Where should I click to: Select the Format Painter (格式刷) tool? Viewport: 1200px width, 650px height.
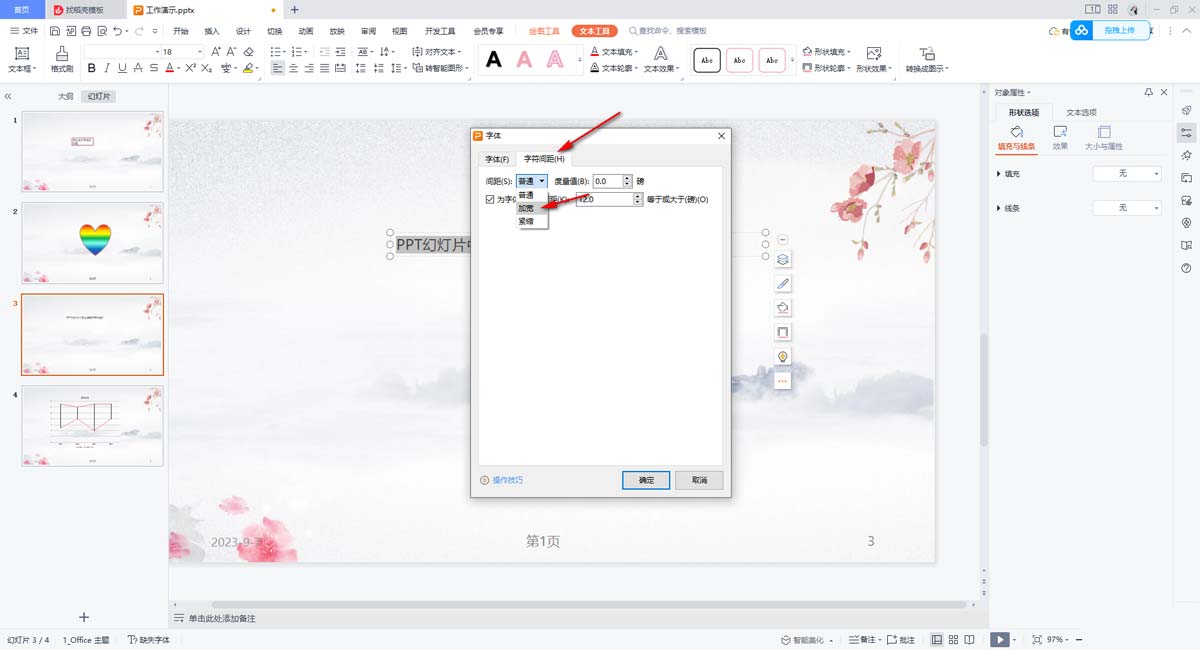click(x=62, y=59)
